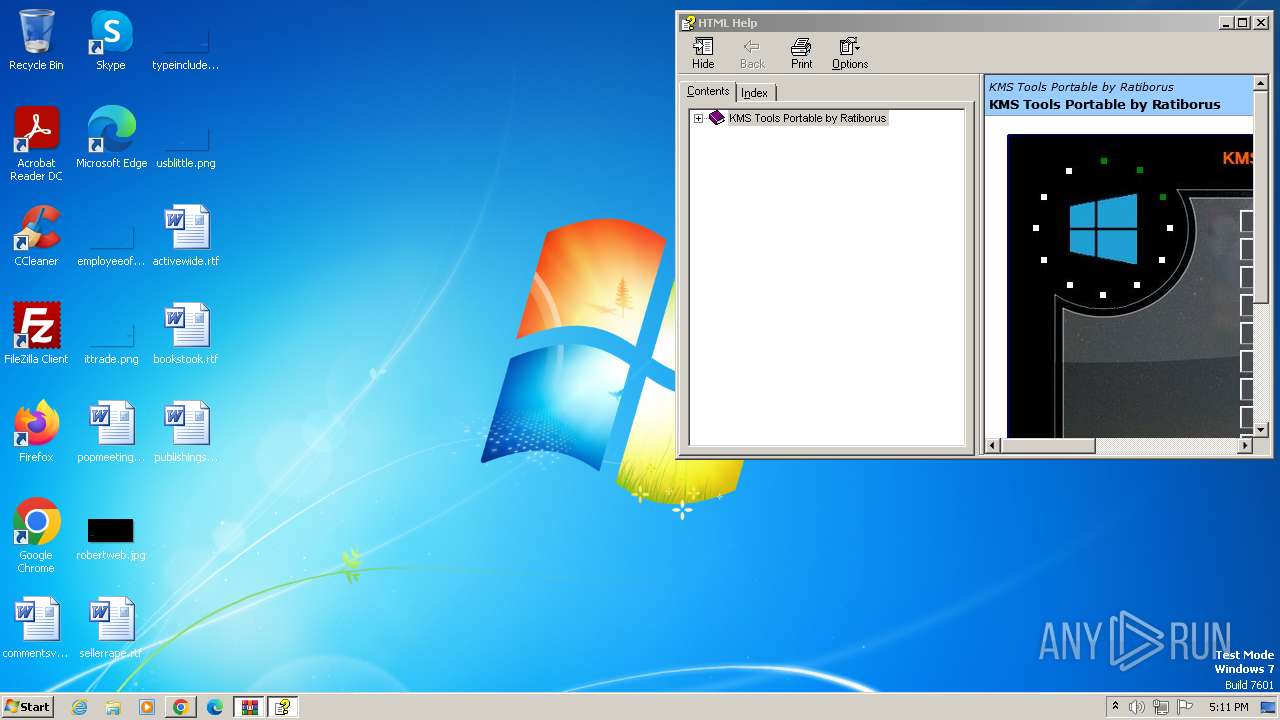Click the help pane horizontal scroll right arrow
The height and width of the screenshot is (720, 1280).
point(1245,445)
